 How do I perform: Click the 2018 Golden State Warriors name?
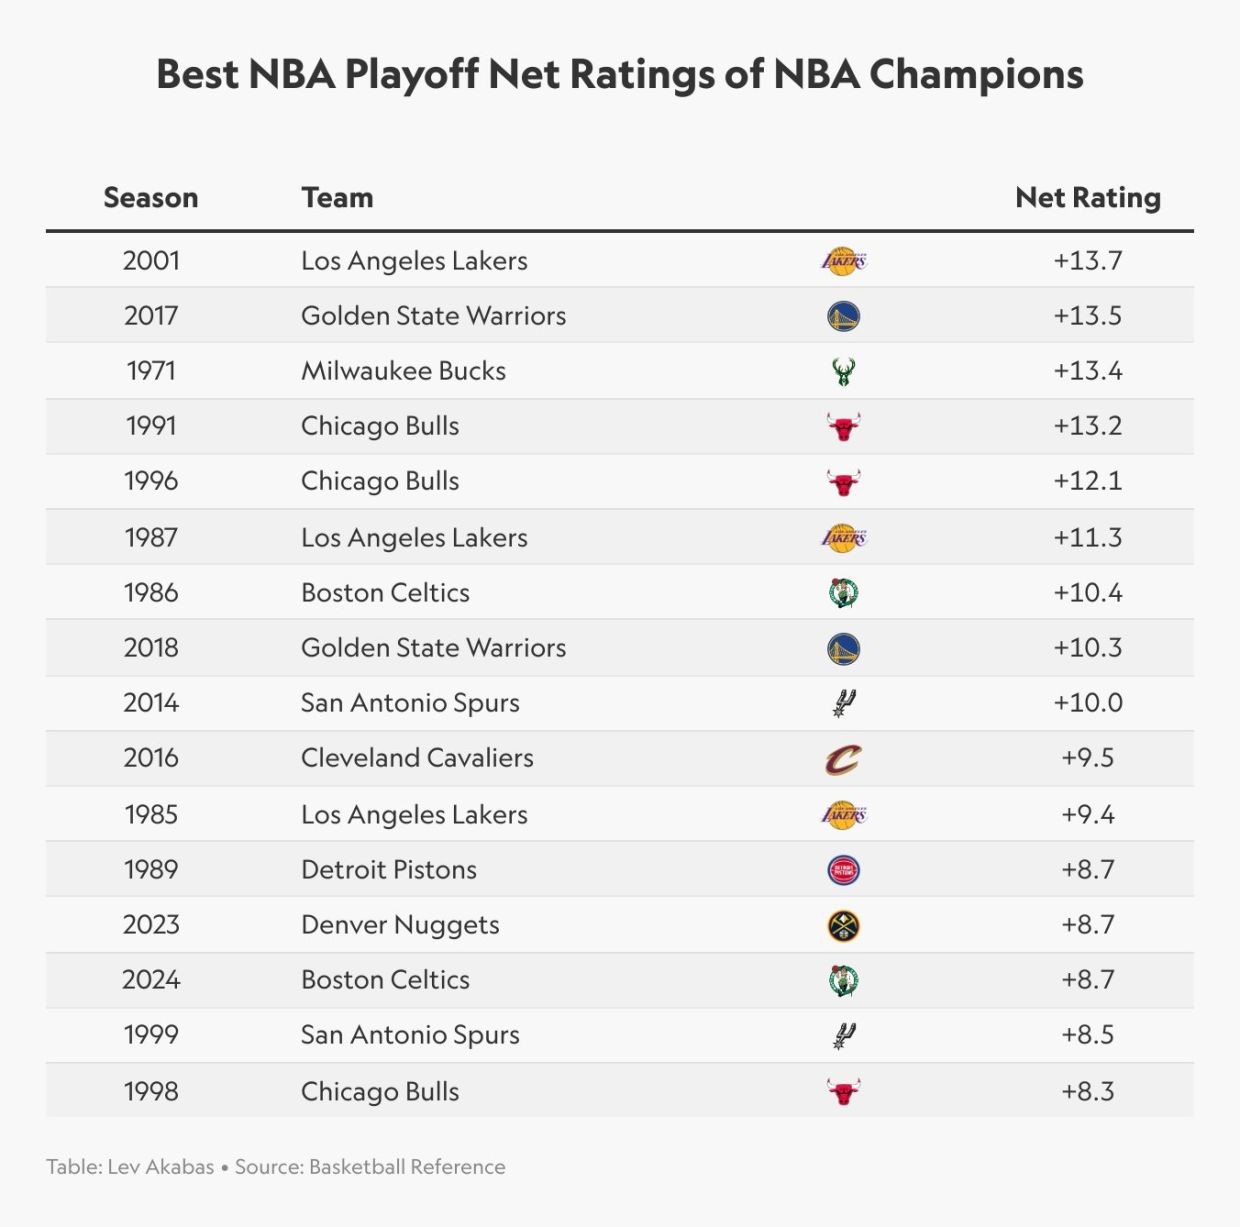pyautogui.click(x=433, y=648)
